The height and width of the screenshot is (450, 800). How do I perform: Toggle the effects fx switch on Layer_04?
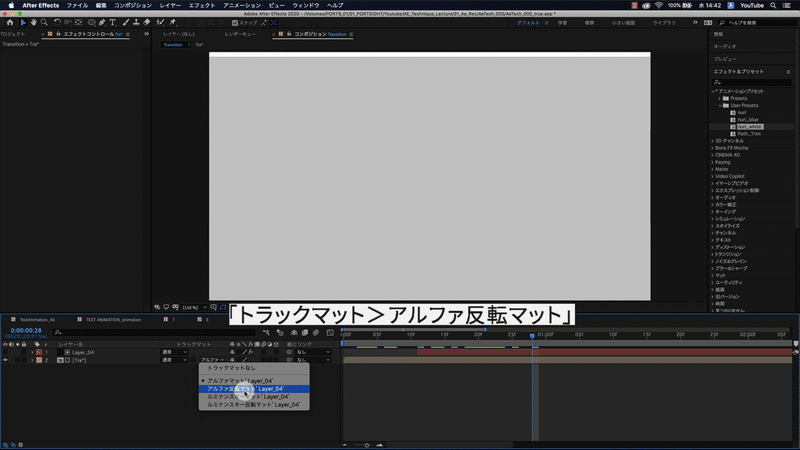pyautogui.click(x=251, y=352)
